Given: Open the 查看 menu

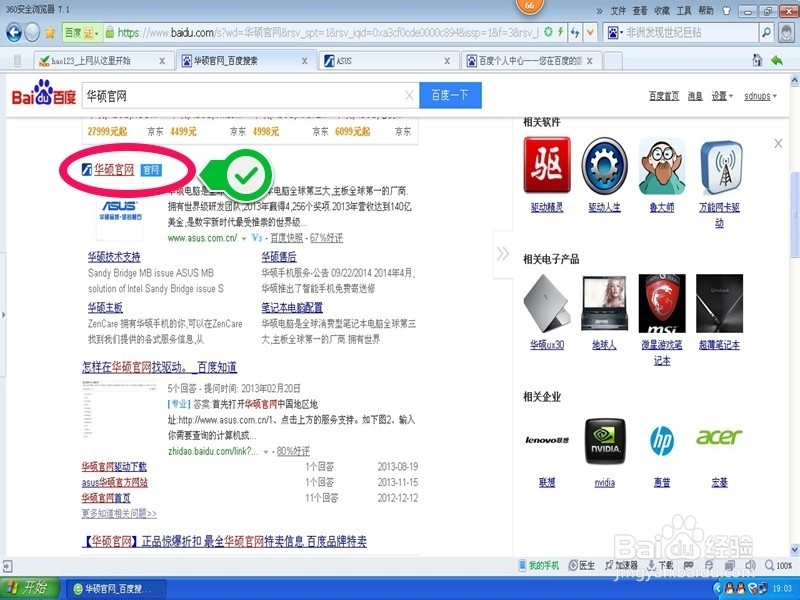Looking at the screenshot, I should point(640,11).
